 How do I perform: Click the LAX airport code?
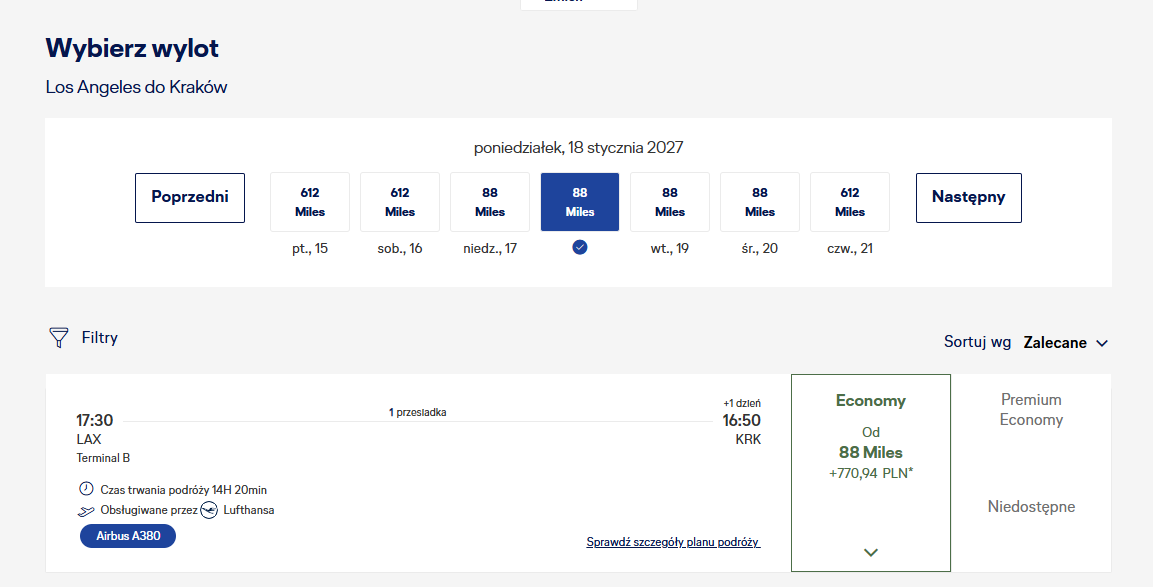[89, 439]
